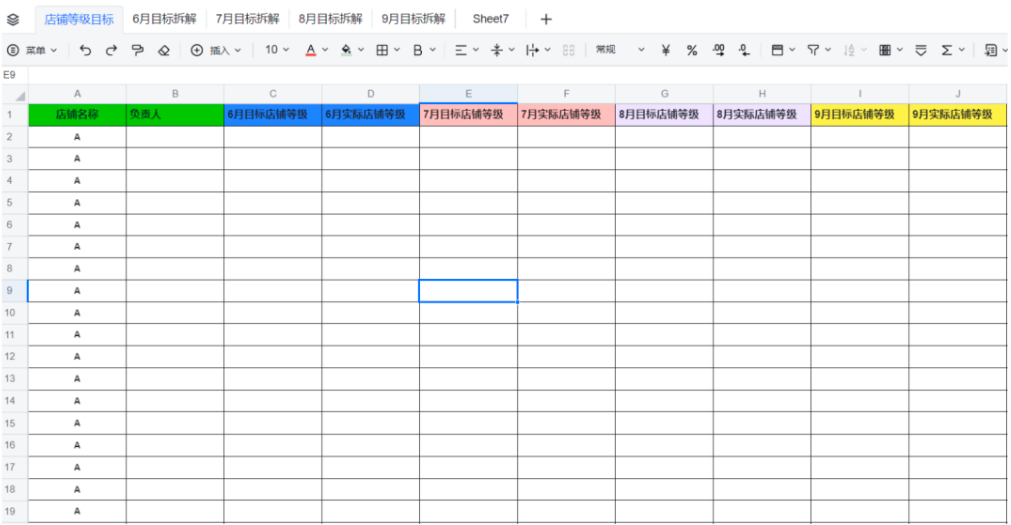1011x525 pixels.
Task: Select the format painter tool
Action: pyautogui.click(x=138, y=50)
